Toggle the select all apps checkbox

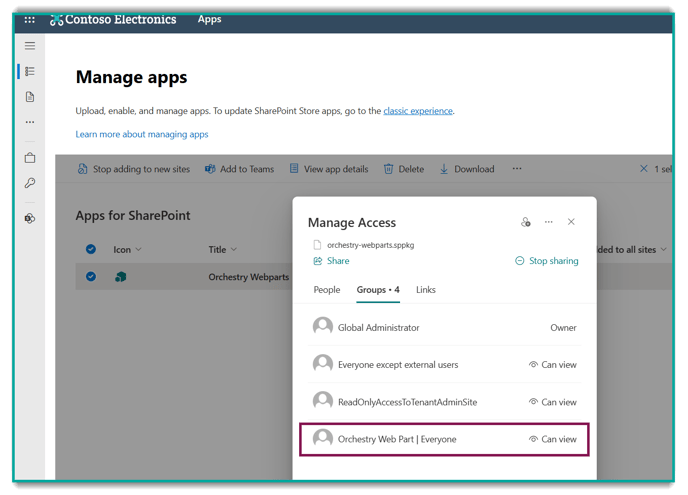pyautogui.click(x=91, y=249)
